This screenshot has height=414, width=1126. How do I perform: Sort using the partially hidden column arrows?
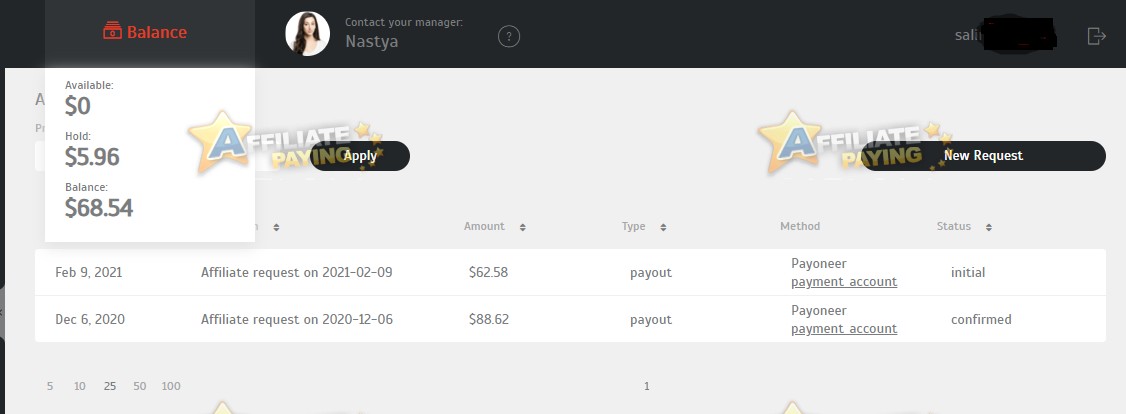276,227
